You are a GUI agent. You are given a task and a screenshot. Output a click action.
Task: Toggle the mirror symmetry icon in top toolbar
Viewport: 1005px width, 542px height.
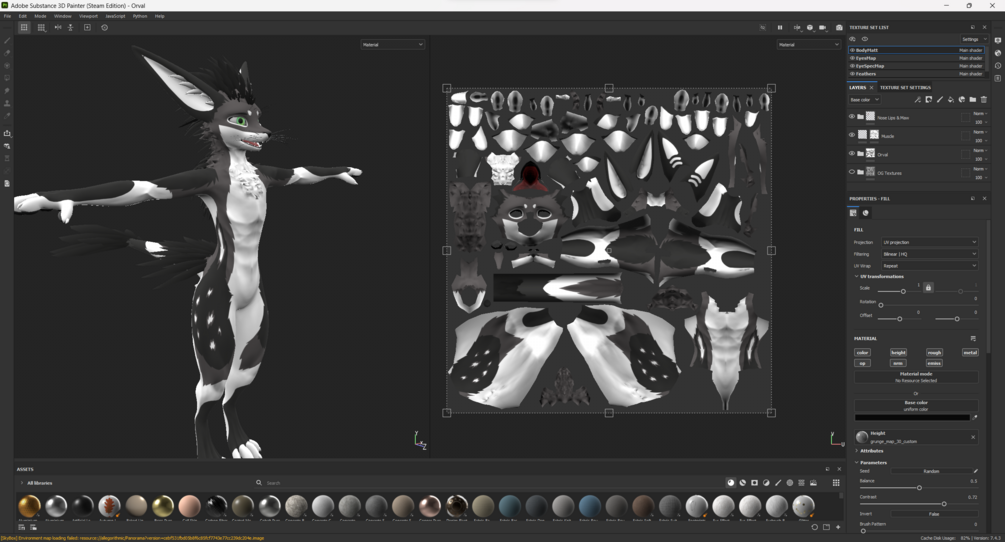click(58, 28)
